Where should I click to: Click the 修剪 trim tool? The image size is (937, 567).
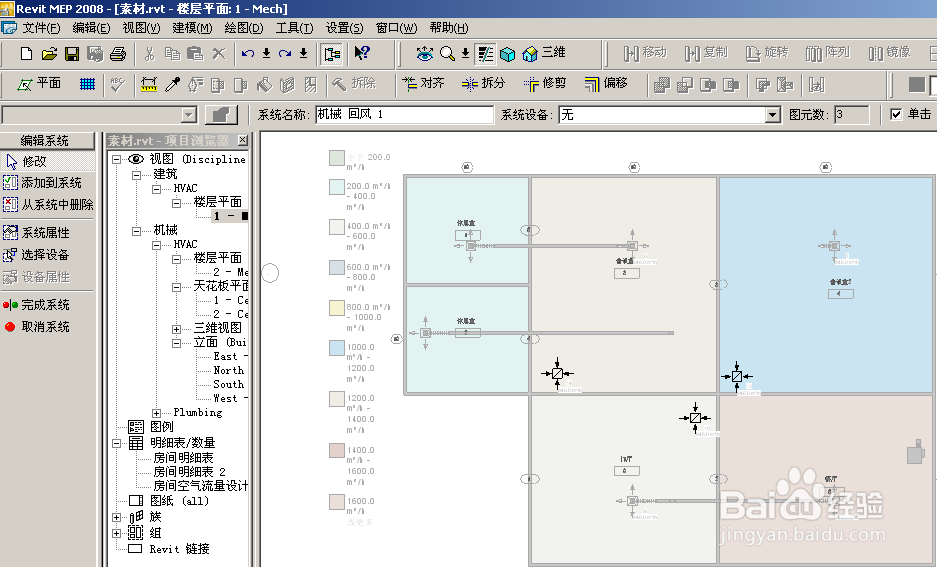click(x=545, y=84)
